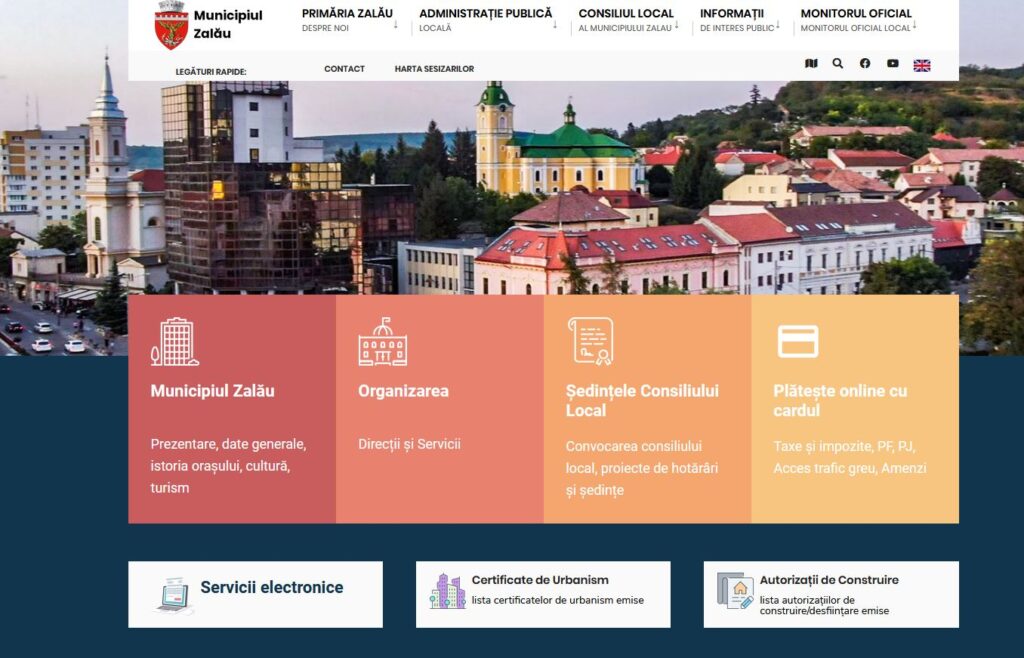Open the YouTube channel icon
This screenshot has width=1024, height=658.
(893, 64)
